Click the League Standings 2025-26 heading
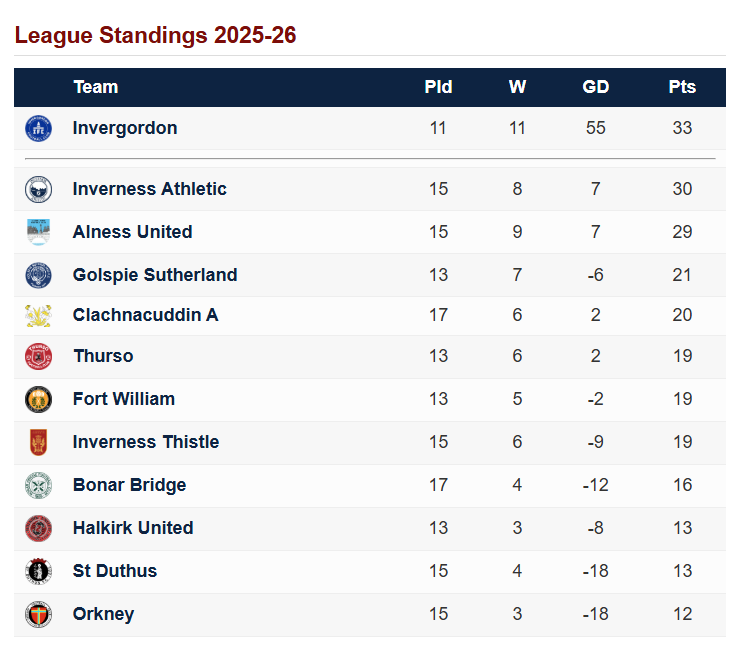The image size is (744, 658). (155, 36)
